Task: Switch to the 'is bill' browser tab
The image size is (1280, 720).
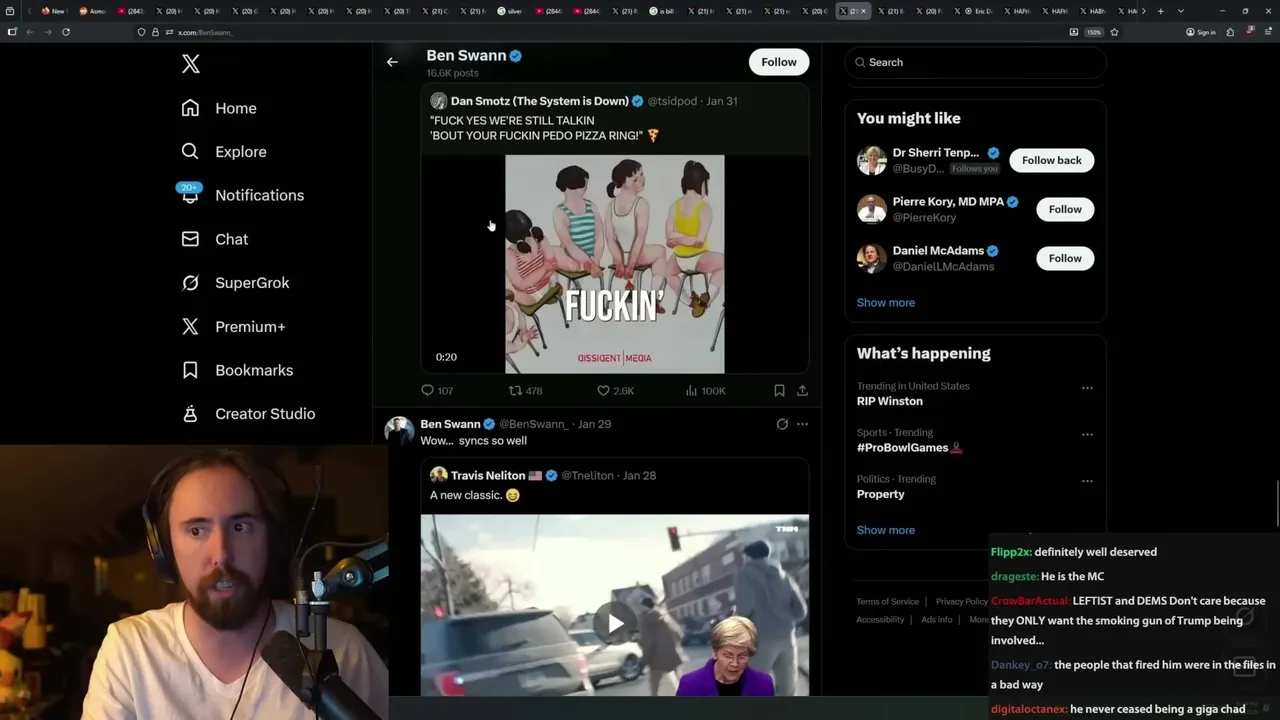Action: click(x=661, y=11)
